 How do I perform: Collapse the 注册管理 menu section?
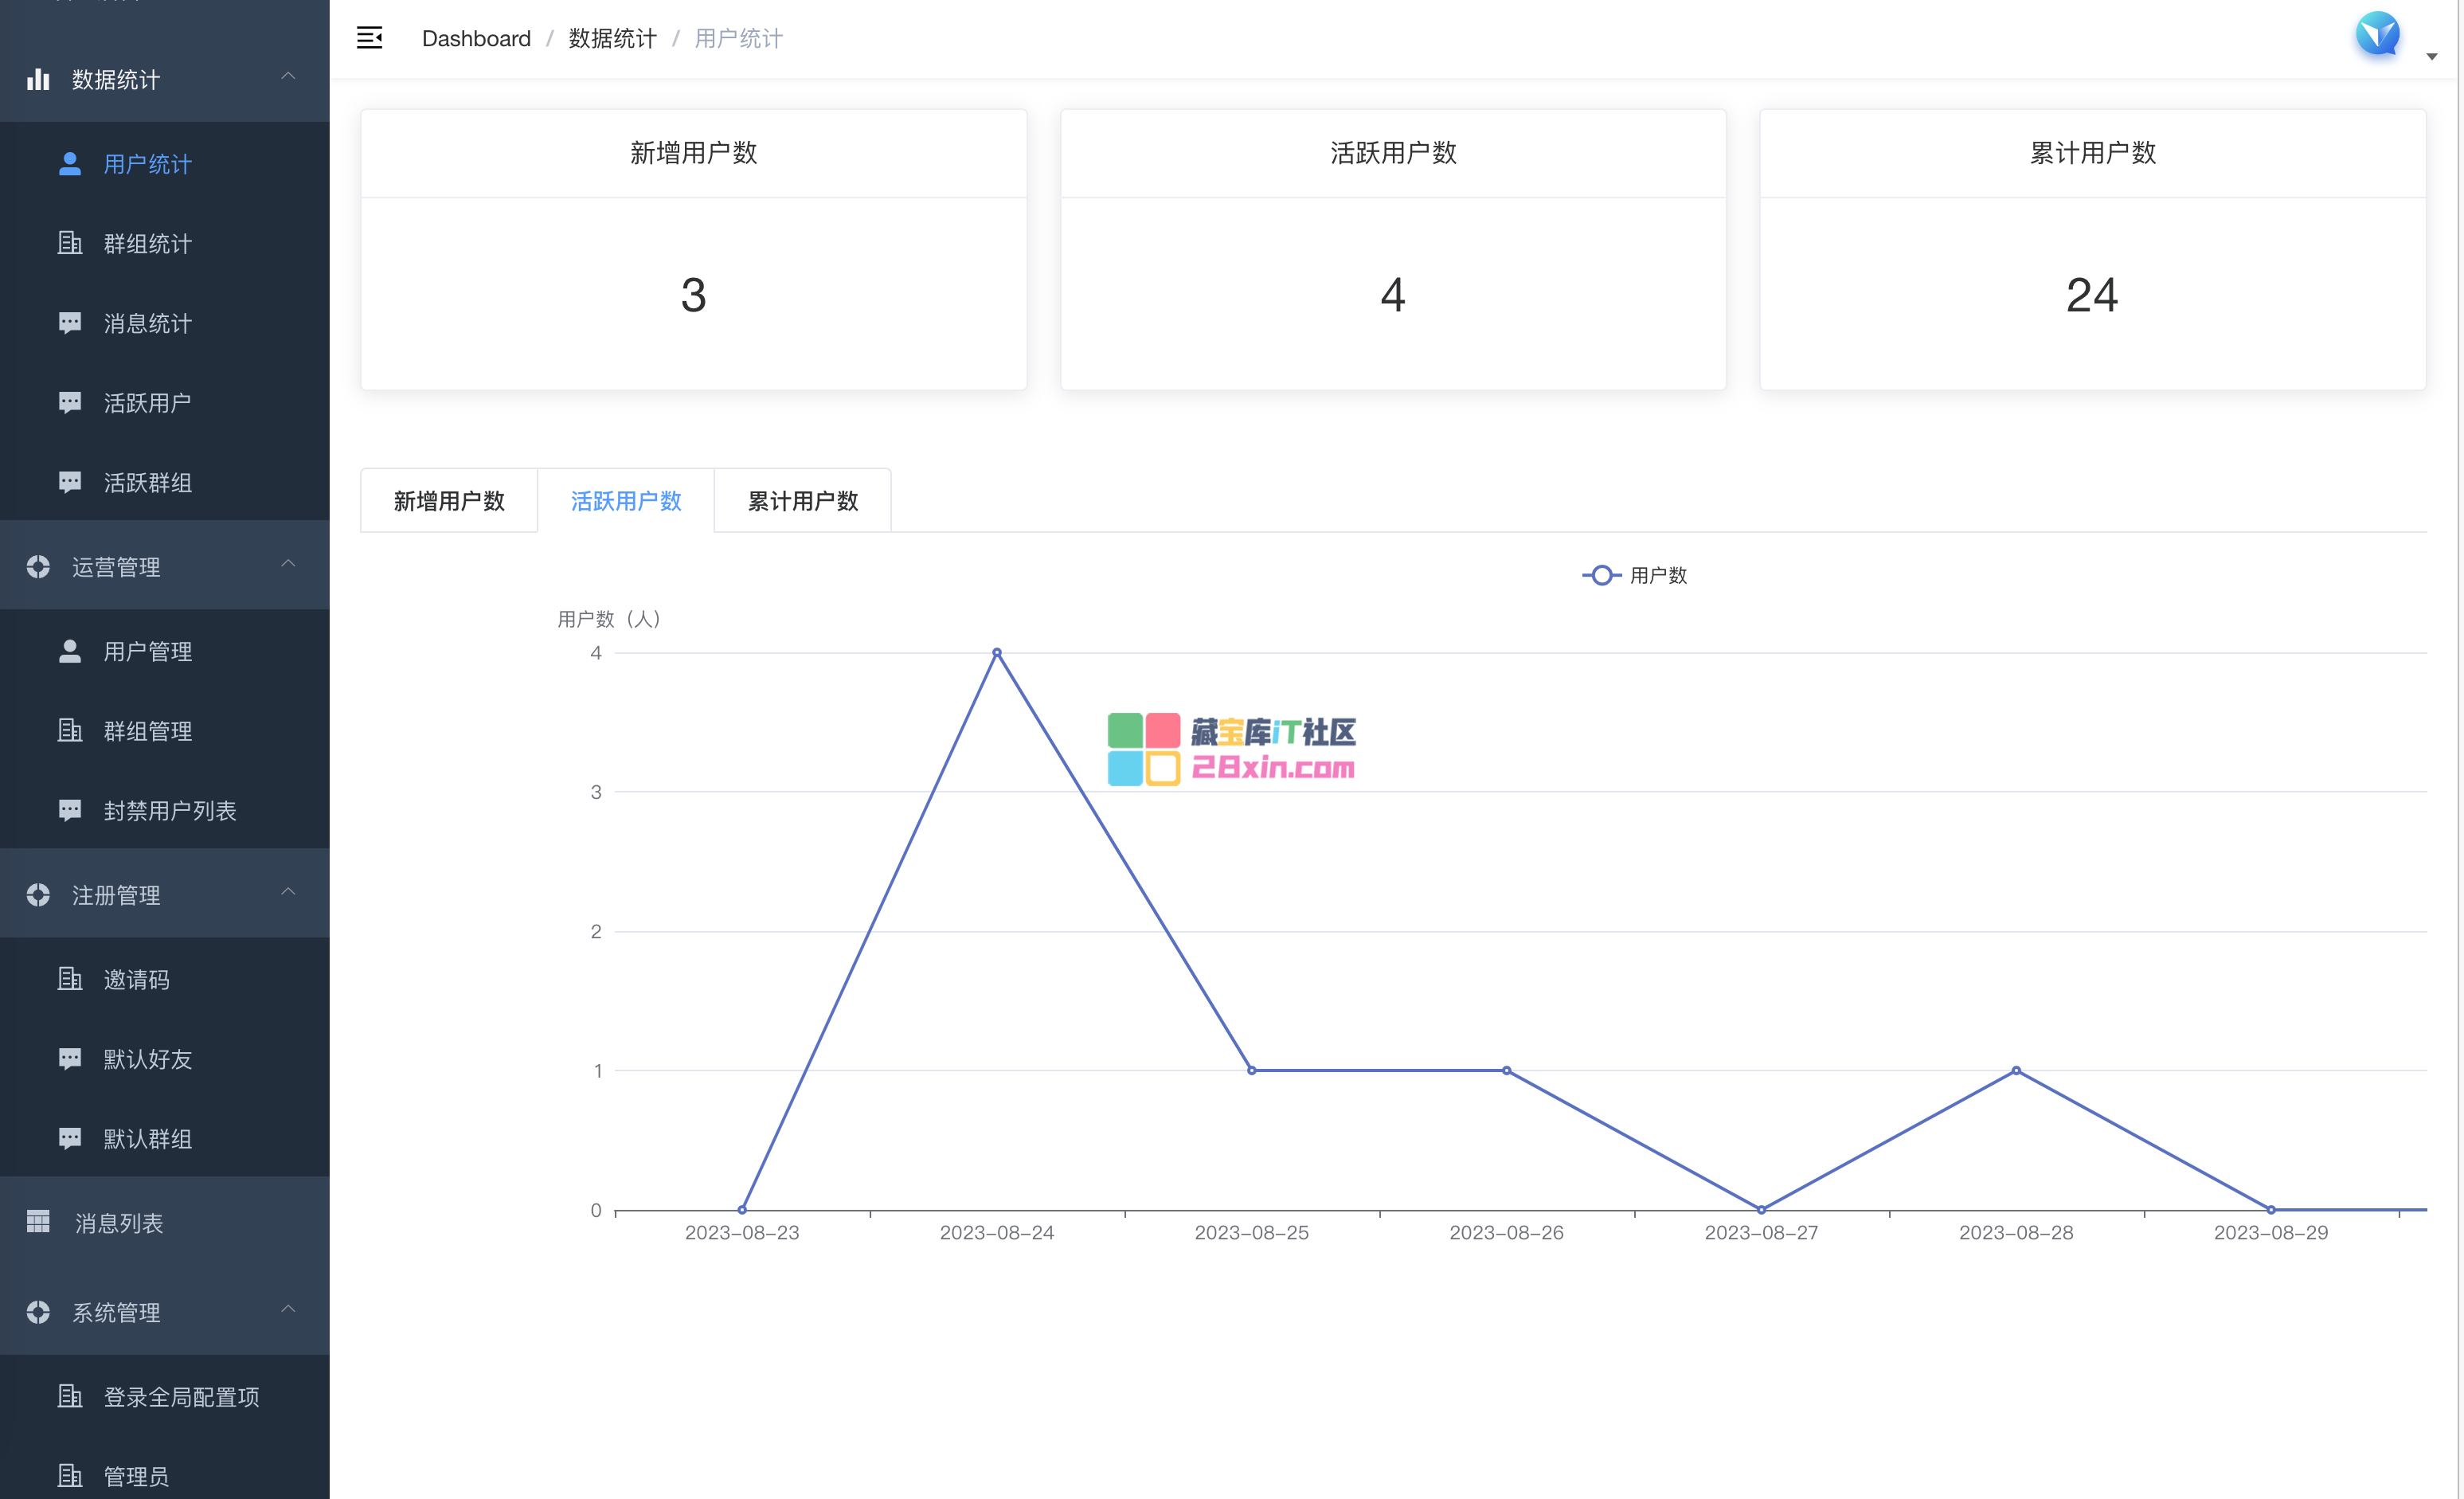(x=288, y=893)
